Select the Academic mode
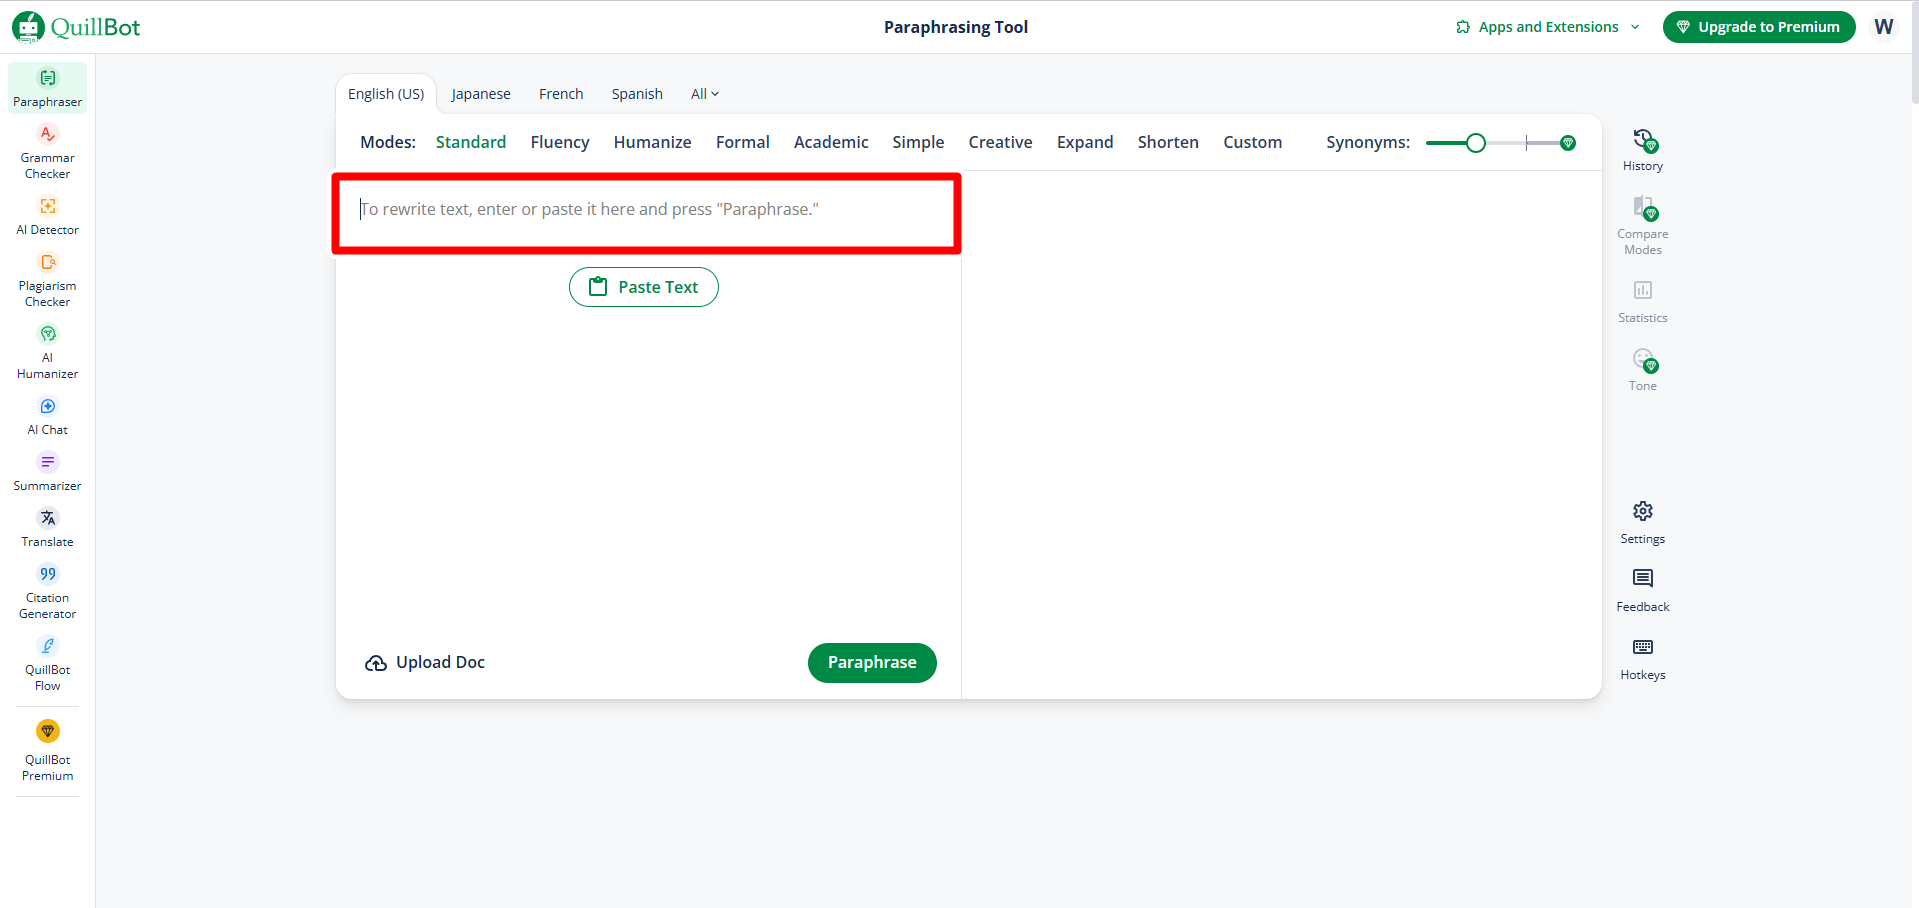 [831, 142]
